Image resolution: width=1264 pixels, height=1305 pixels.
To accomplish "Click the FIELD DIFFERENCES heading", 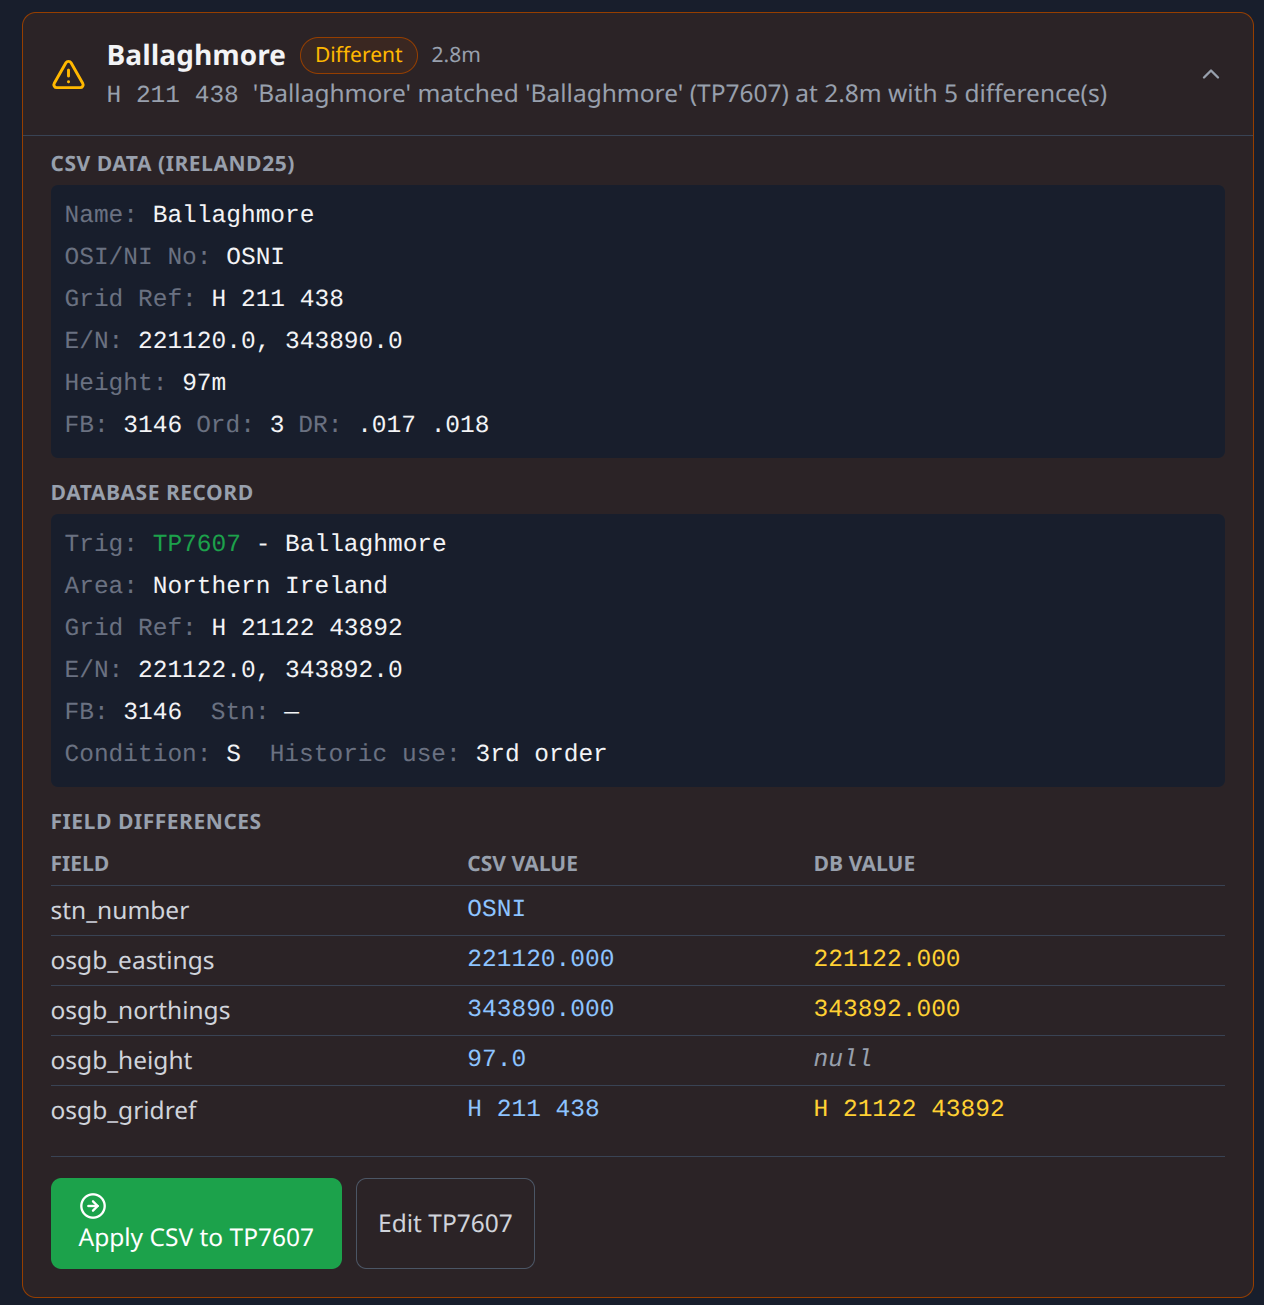I will [x=156, y=822].
